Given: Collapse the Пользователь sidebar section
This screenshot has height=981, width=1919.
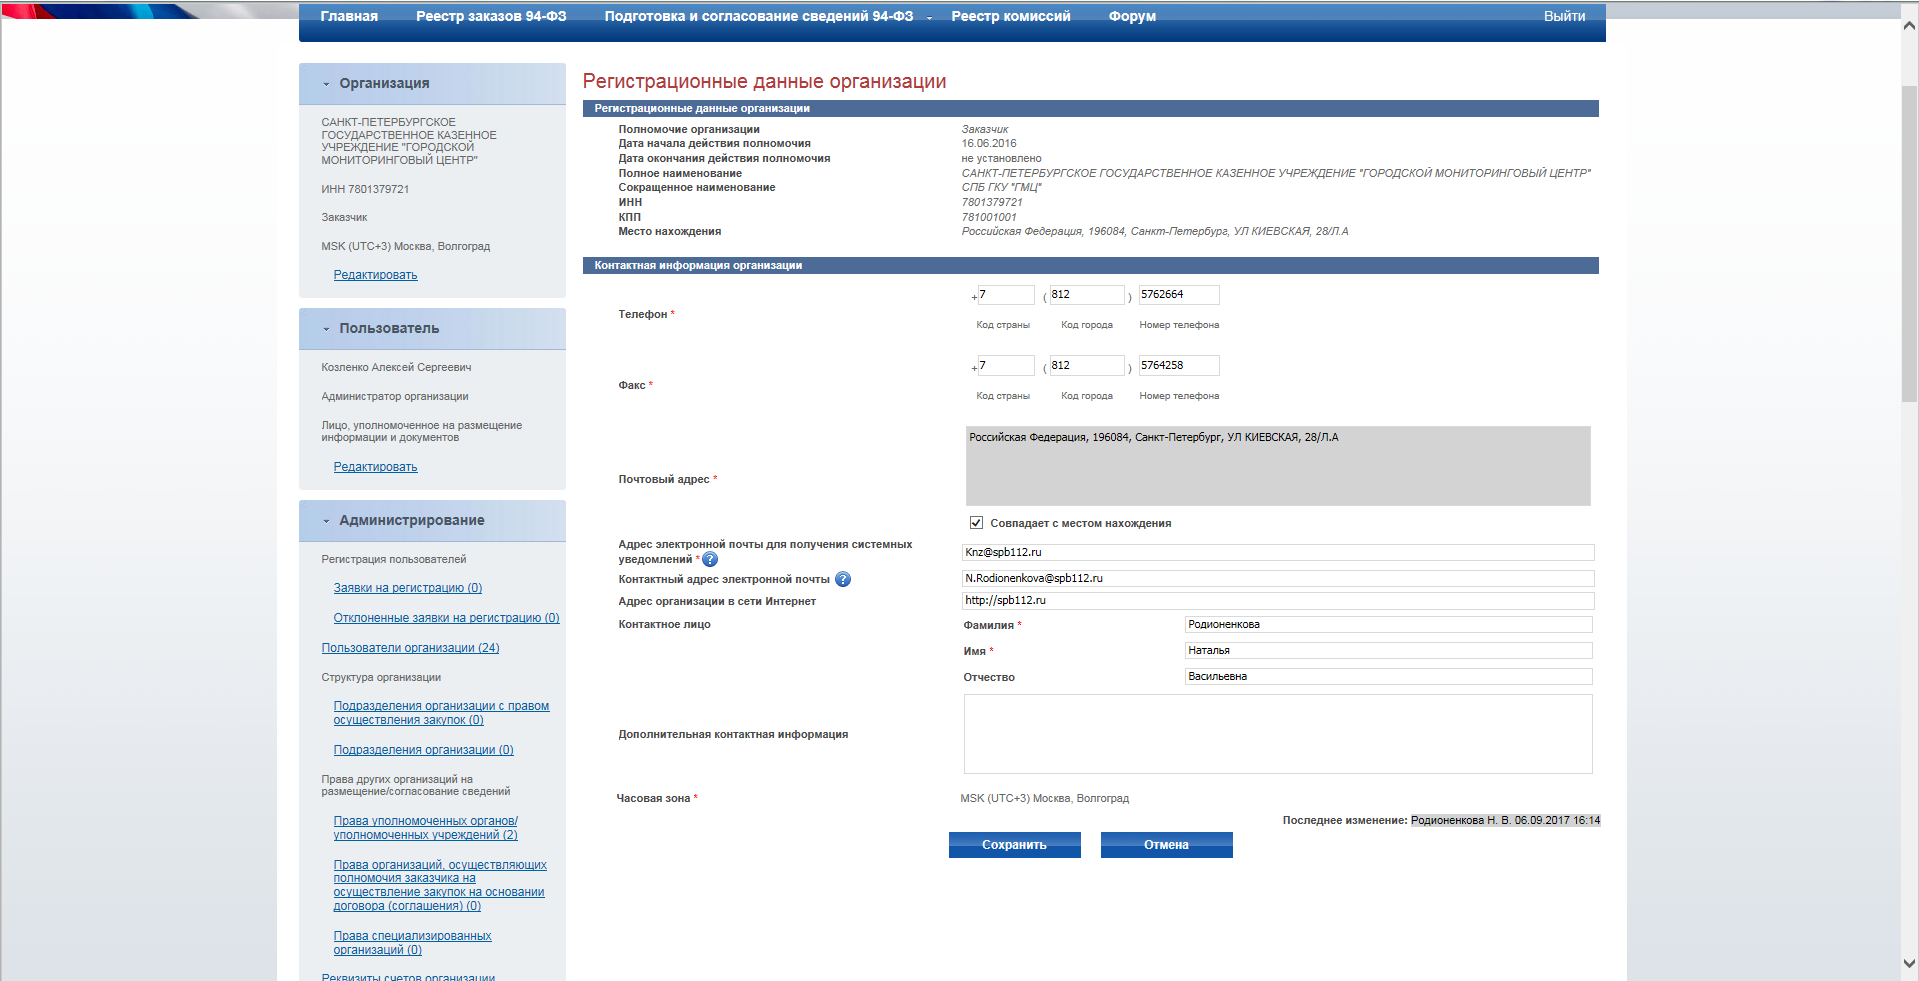Looking at the screenshot, I should [x=326, y=329].
